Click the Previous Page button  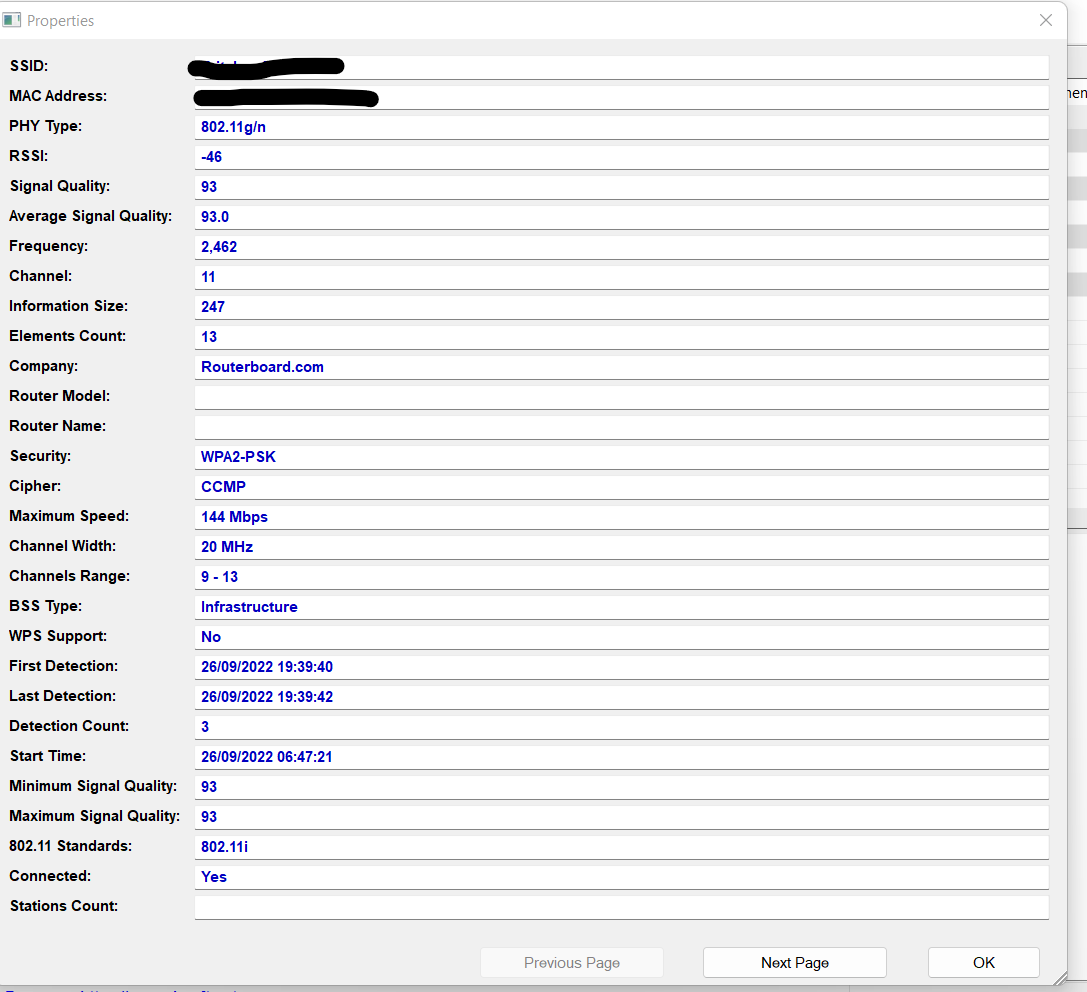point(571,962)
